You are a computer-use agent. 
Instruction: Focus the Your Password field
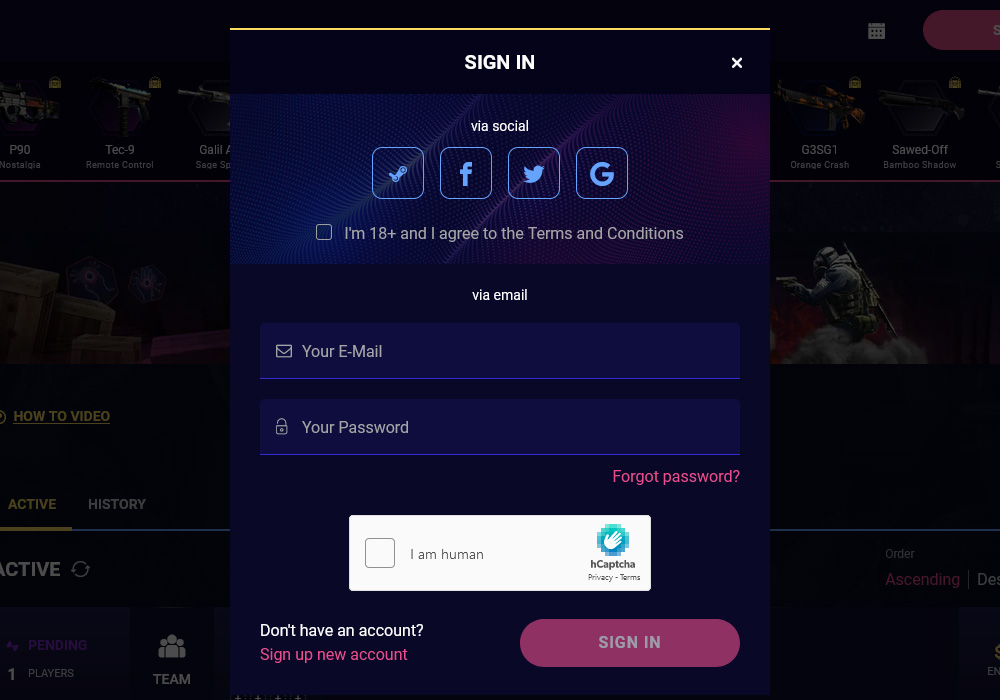click(500, 427)
